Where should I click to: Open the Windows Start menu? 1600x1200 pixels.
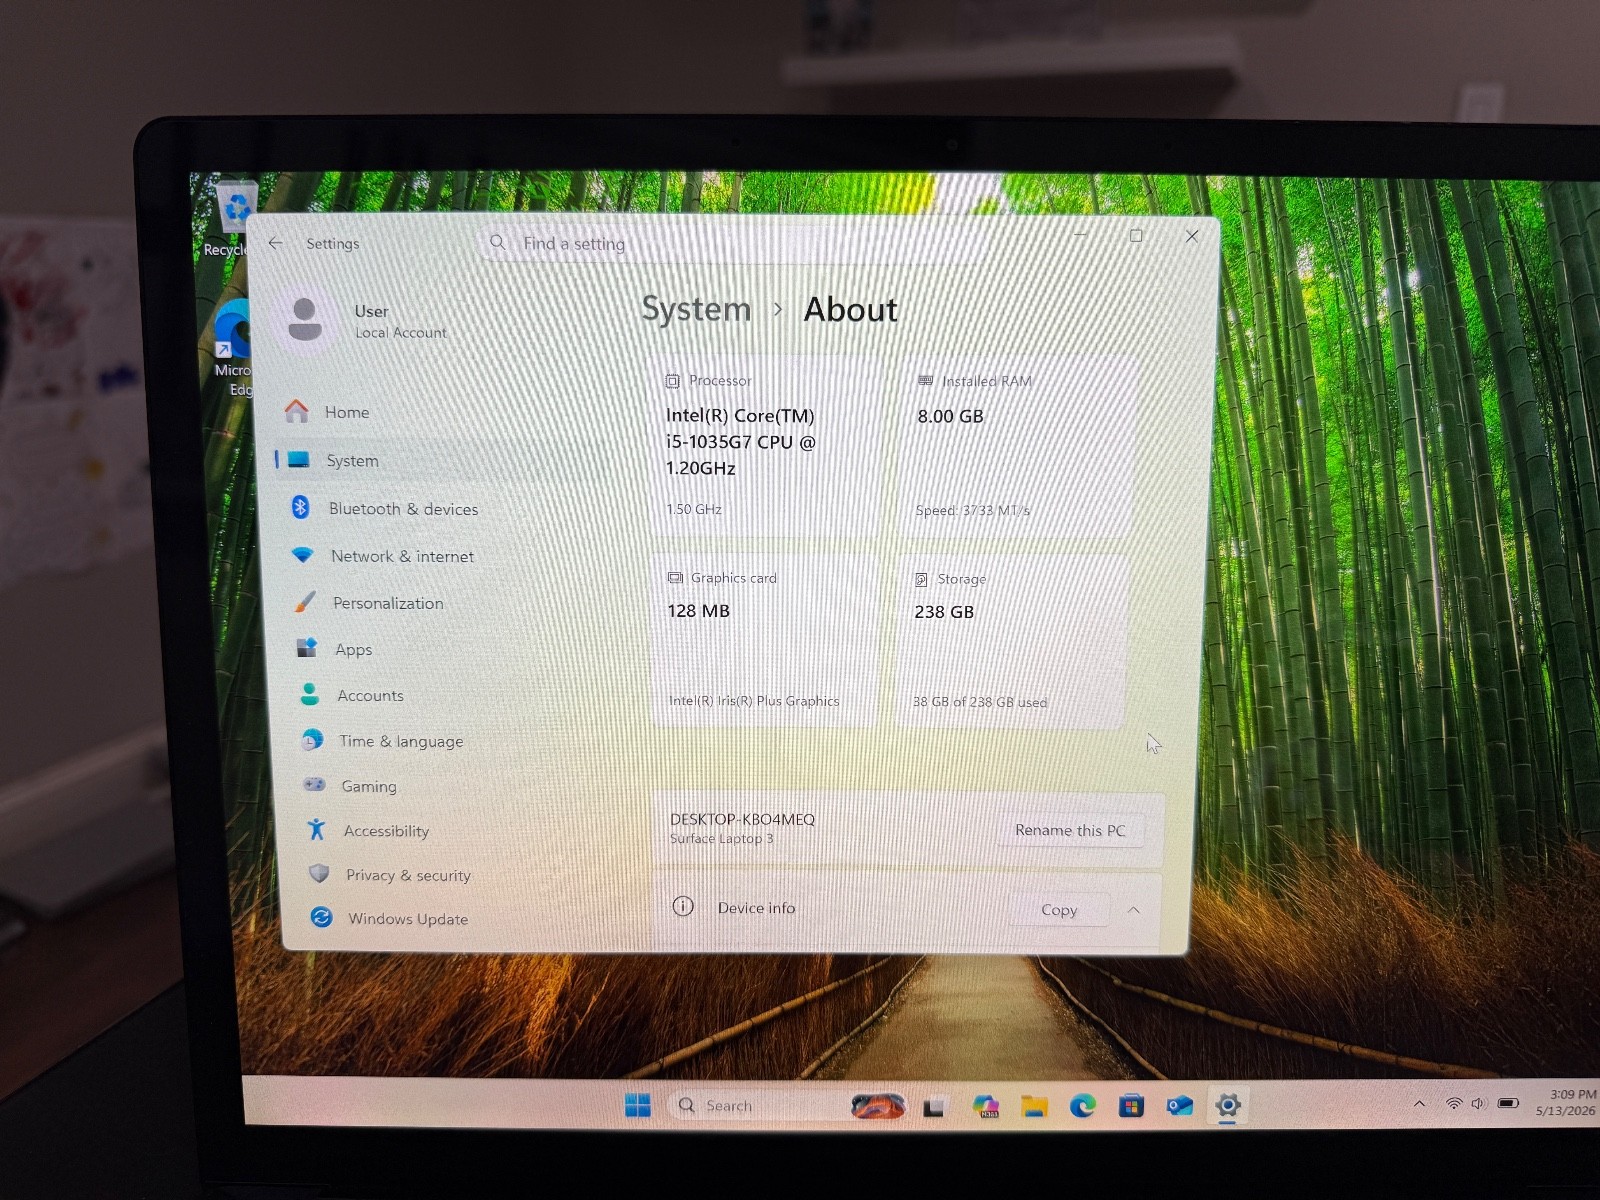pyautogui.click(x=637, y=1105)
